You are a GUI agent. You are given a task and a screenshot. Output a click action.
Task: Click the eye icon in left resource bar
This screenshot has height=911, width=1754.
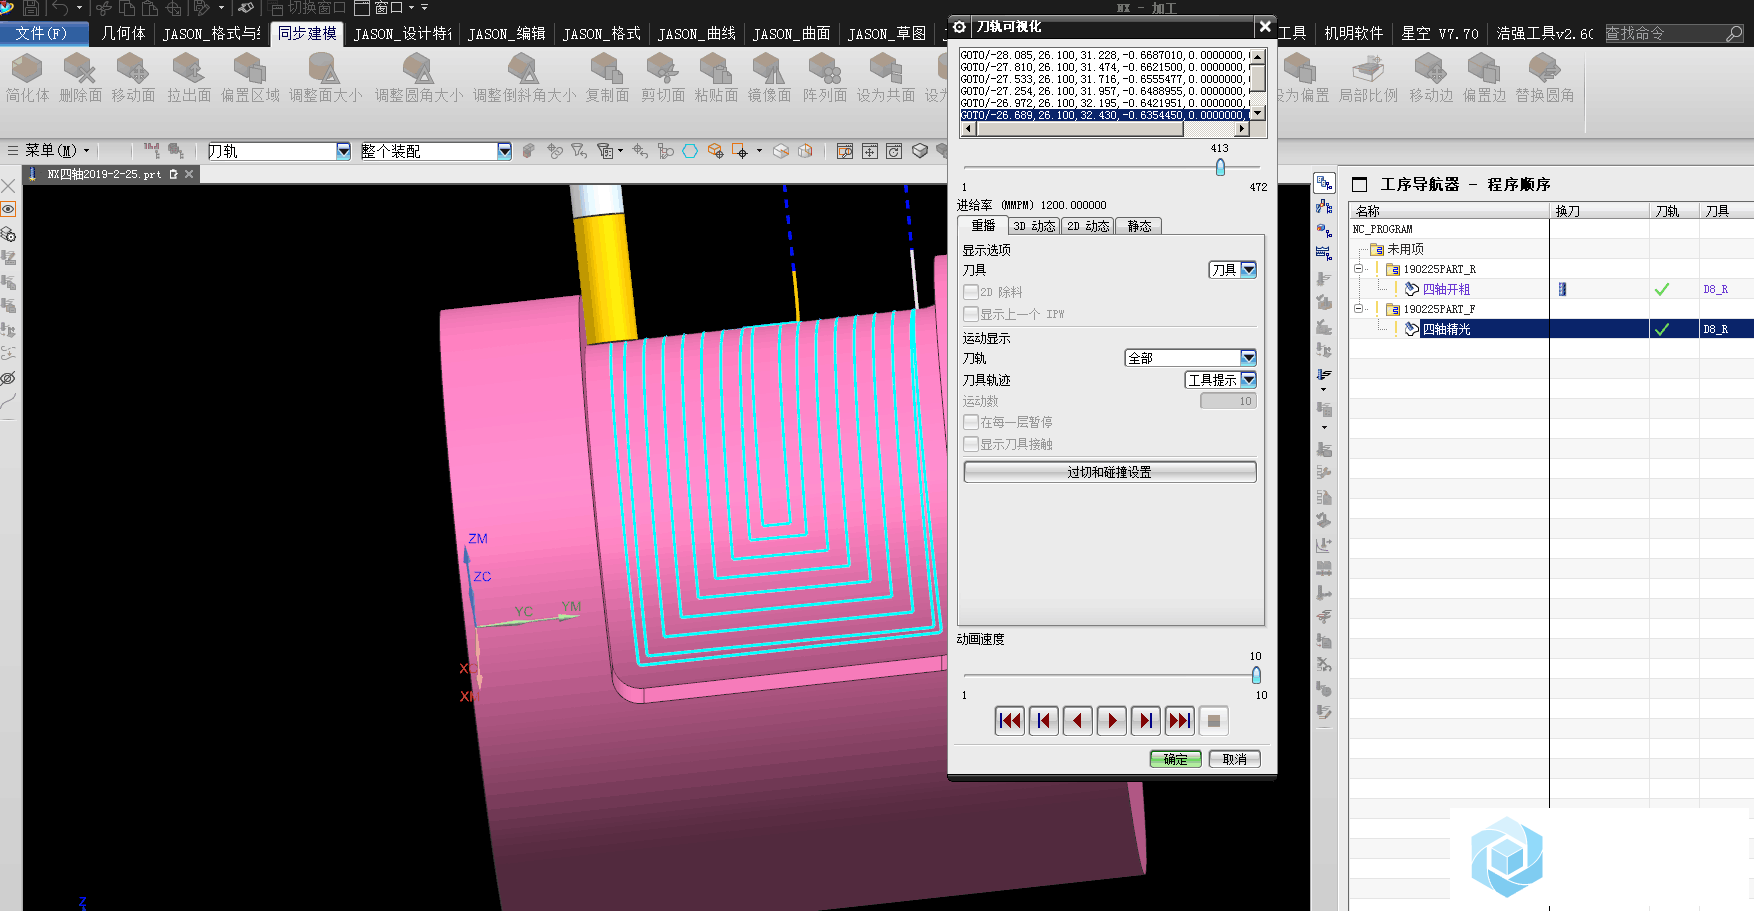pos(8,209)
